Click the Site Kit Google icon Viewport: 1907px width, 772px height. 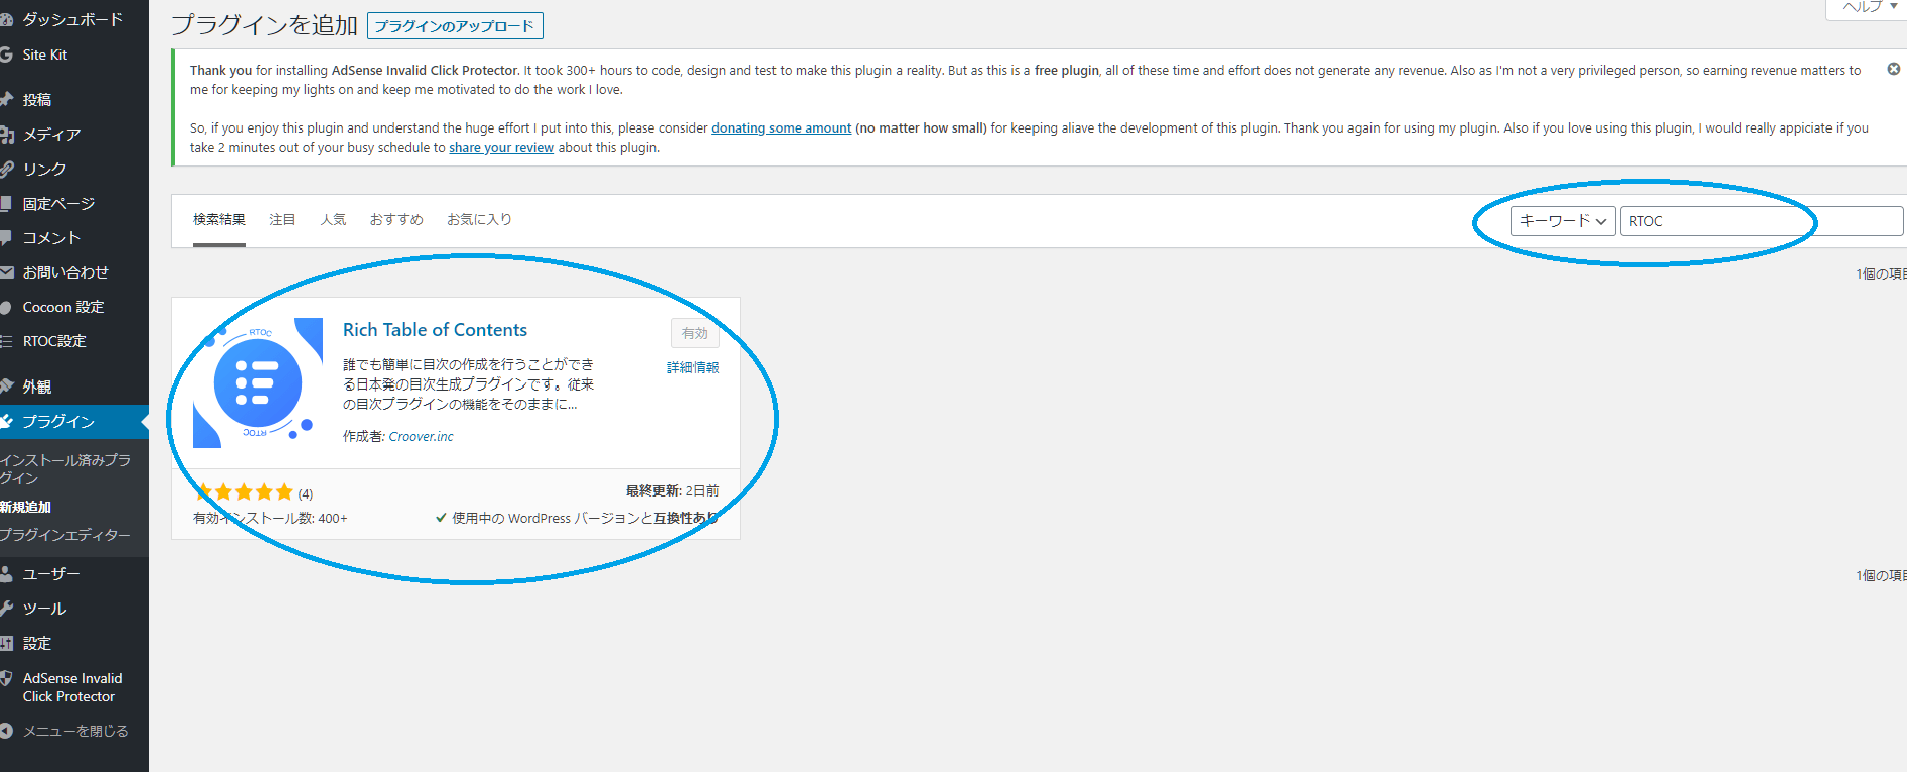pos(6,55)
